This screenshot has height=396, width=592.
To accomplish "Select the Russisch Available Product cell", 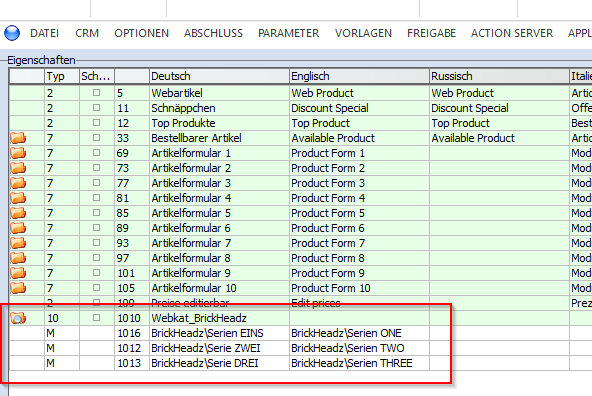I will tap(499, 138).
